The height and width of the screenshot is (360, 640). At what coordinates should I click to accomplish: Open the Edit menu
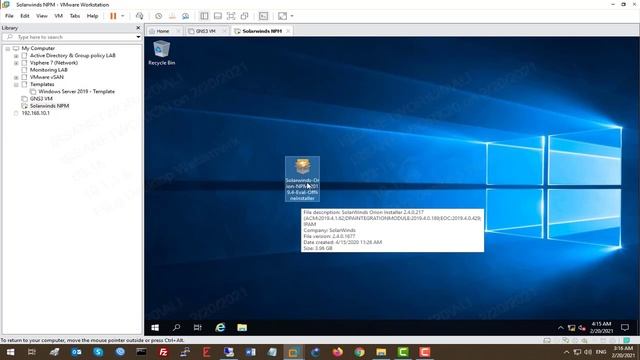pos(24,16)
